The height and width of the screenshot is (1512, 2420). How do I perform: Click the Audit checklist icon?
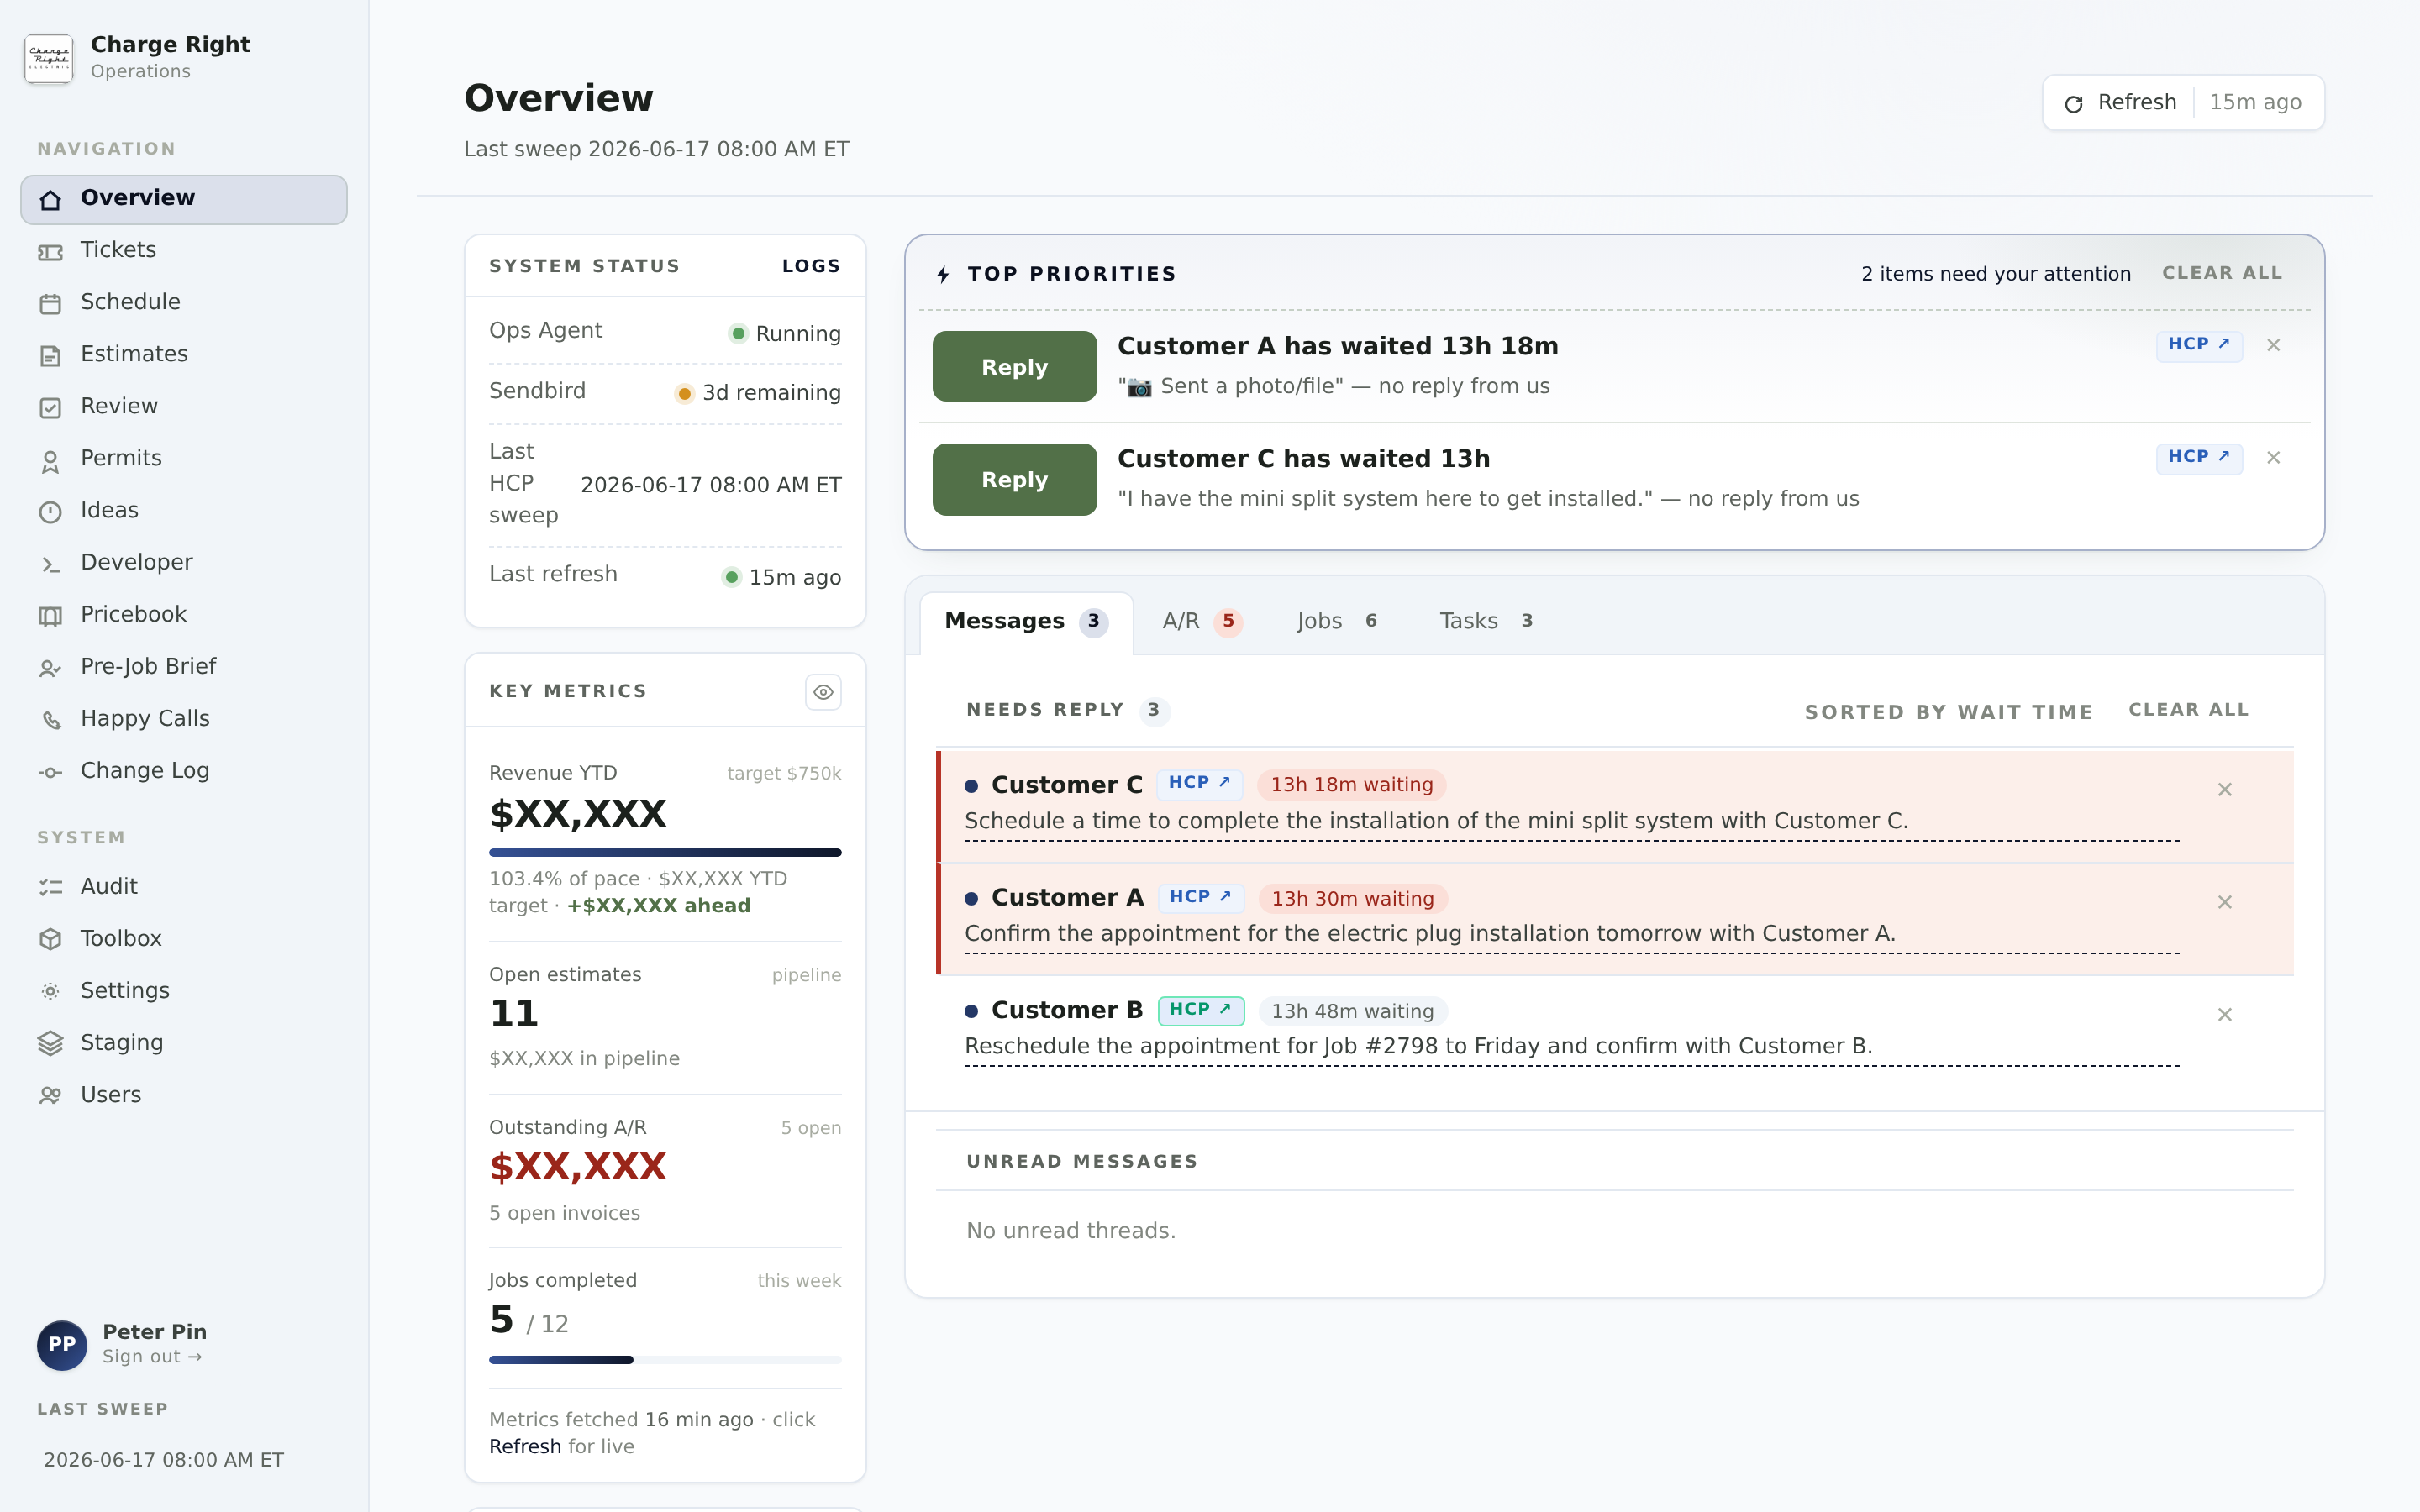pos(51,887)
